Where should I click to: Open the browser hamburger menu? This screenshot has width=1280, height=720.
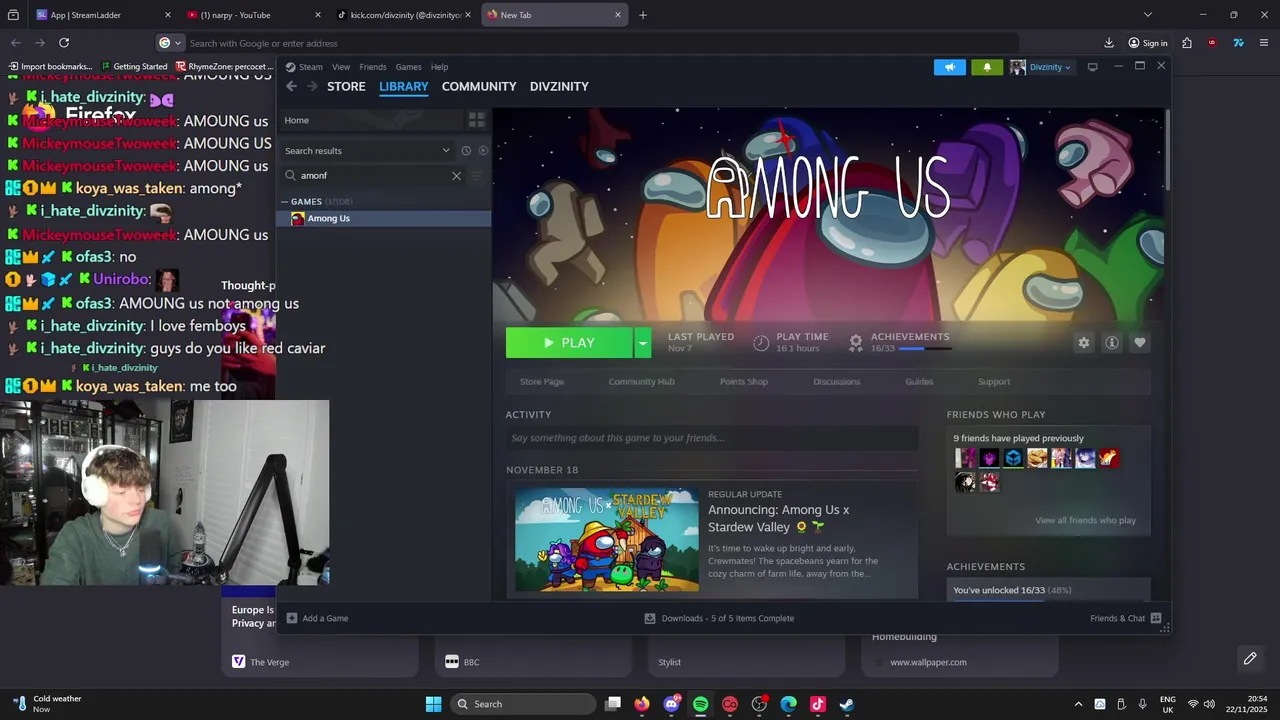[x=1264, y=43]
